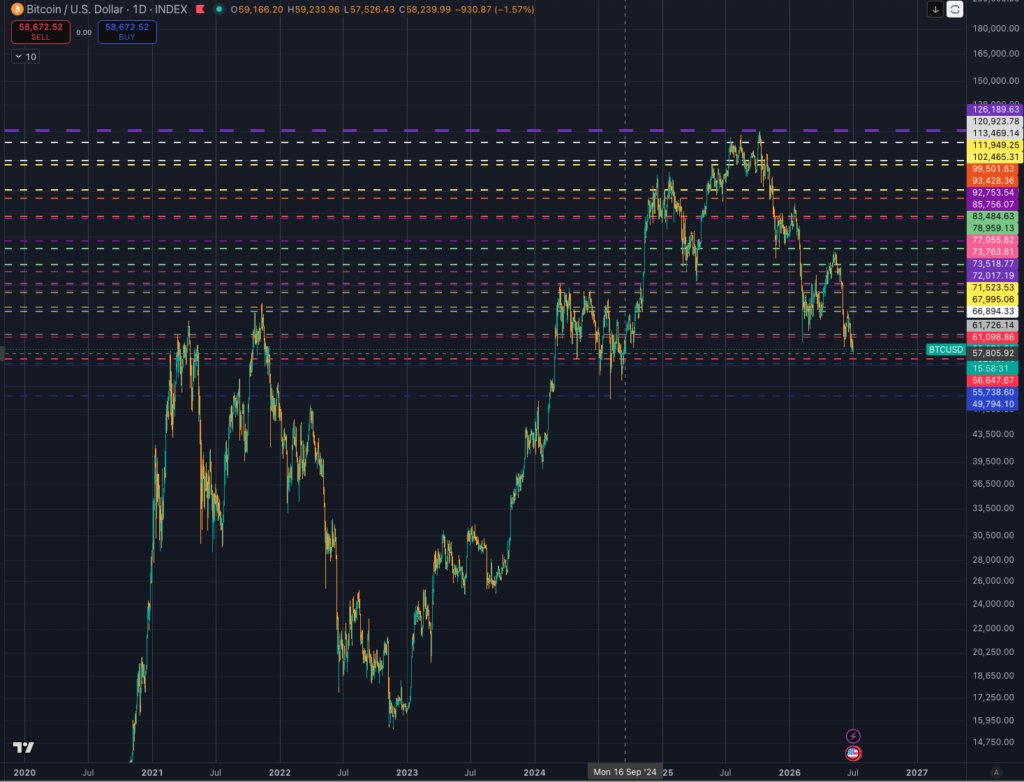Click the 180,000.00 price scale value
1024x782 pixels.
(995, 28)
